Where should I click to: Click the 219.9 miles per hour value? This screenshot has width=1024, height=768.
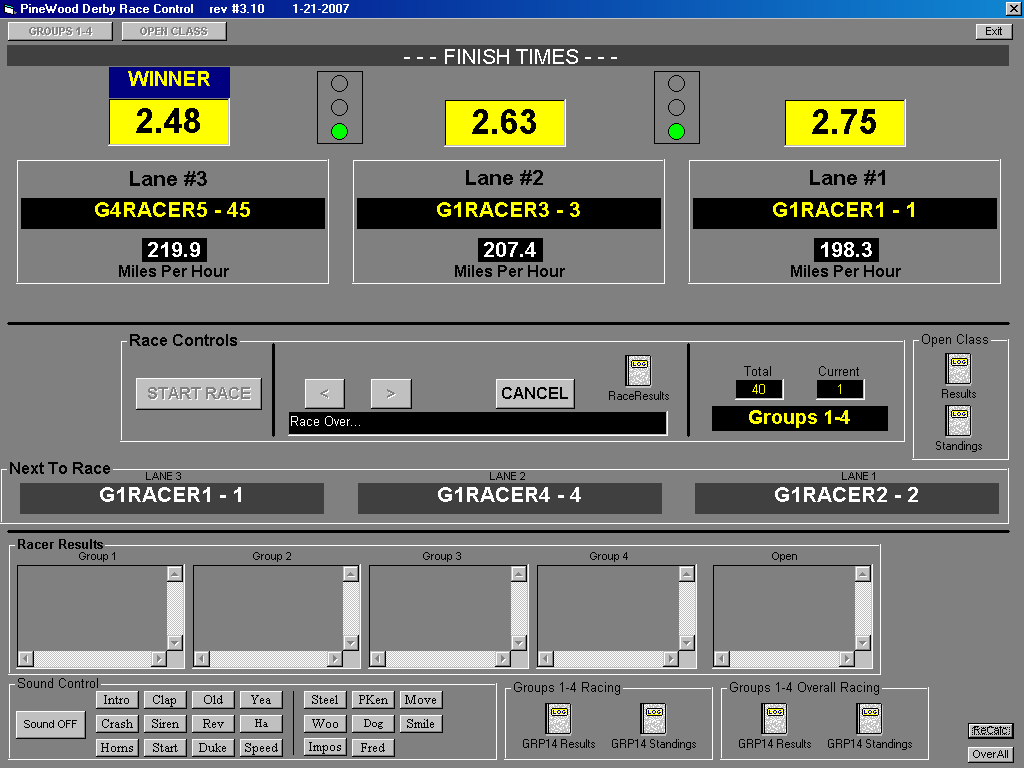click(174, 249)
